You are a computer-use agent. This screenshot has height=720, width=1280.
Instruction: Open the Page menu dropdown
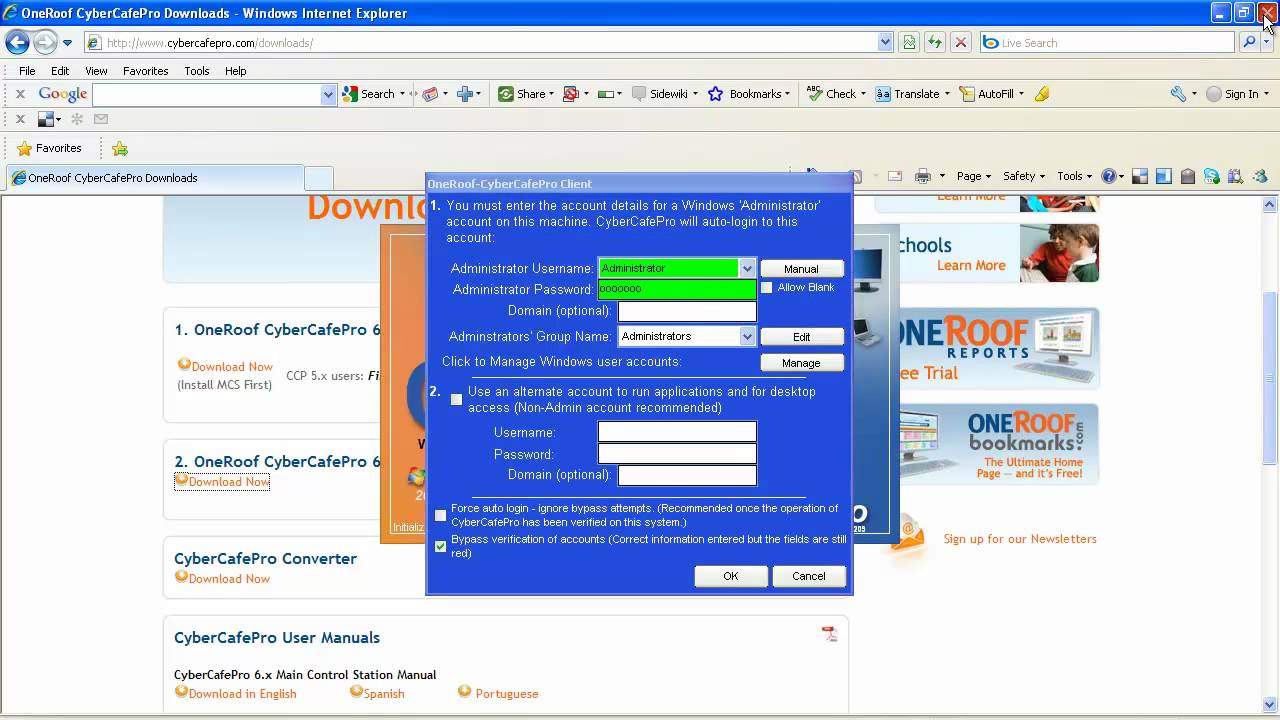click(975, 176)
